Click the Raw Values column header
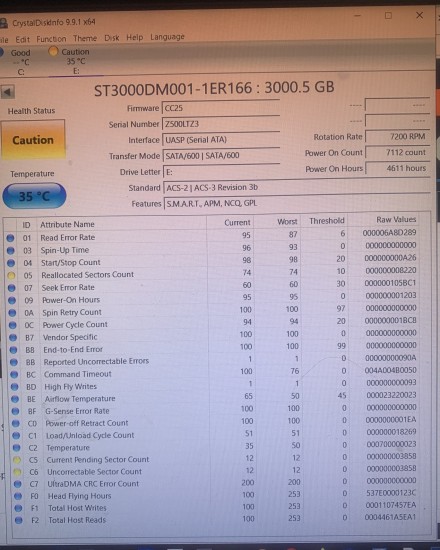 click(x=396, y=220)
